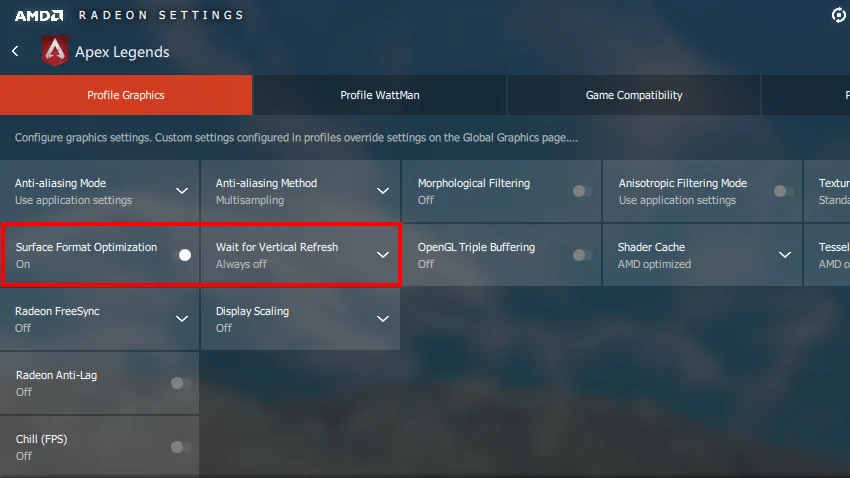Turn off Surface Format Optimization toggle

click(181, 255)
